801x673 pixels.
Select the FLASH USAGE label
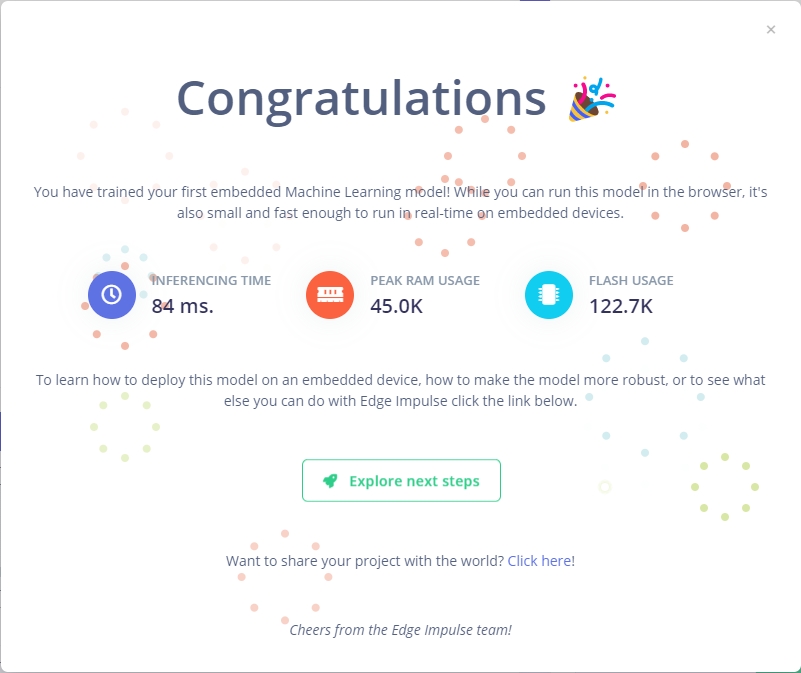click(631, 281)
